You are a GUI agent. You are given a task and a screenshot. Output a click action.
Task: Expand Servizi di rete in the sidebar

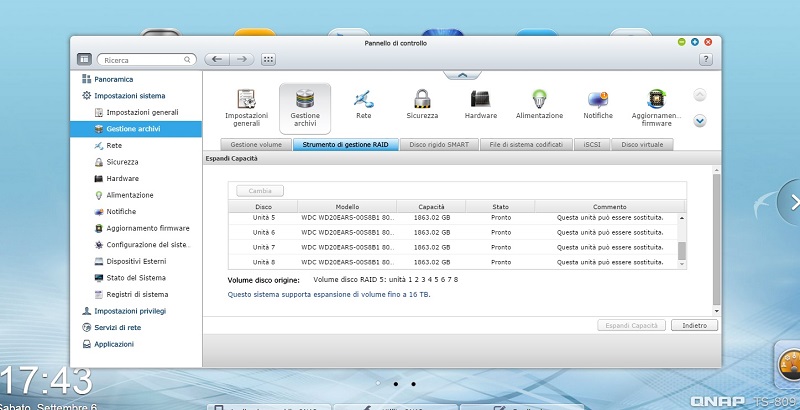tap(117, 327)
